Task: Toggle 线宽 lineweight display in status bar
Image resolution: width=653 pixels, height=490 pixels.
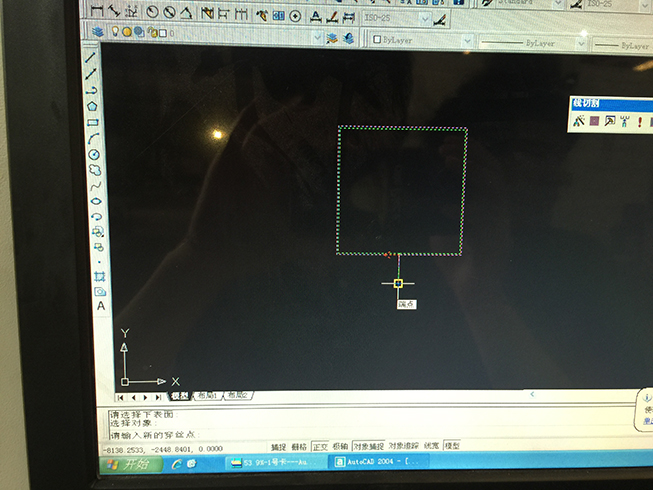Action: pos(431,447)
